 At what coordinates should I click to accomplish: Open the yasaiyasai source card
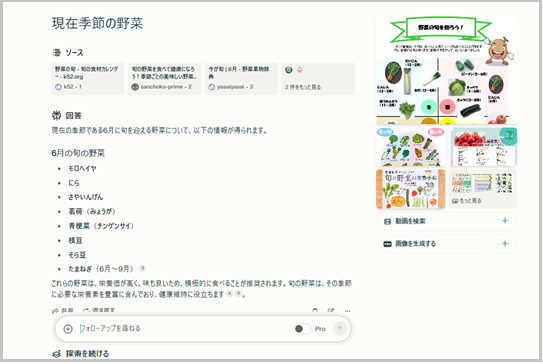(x=241, y=79)
